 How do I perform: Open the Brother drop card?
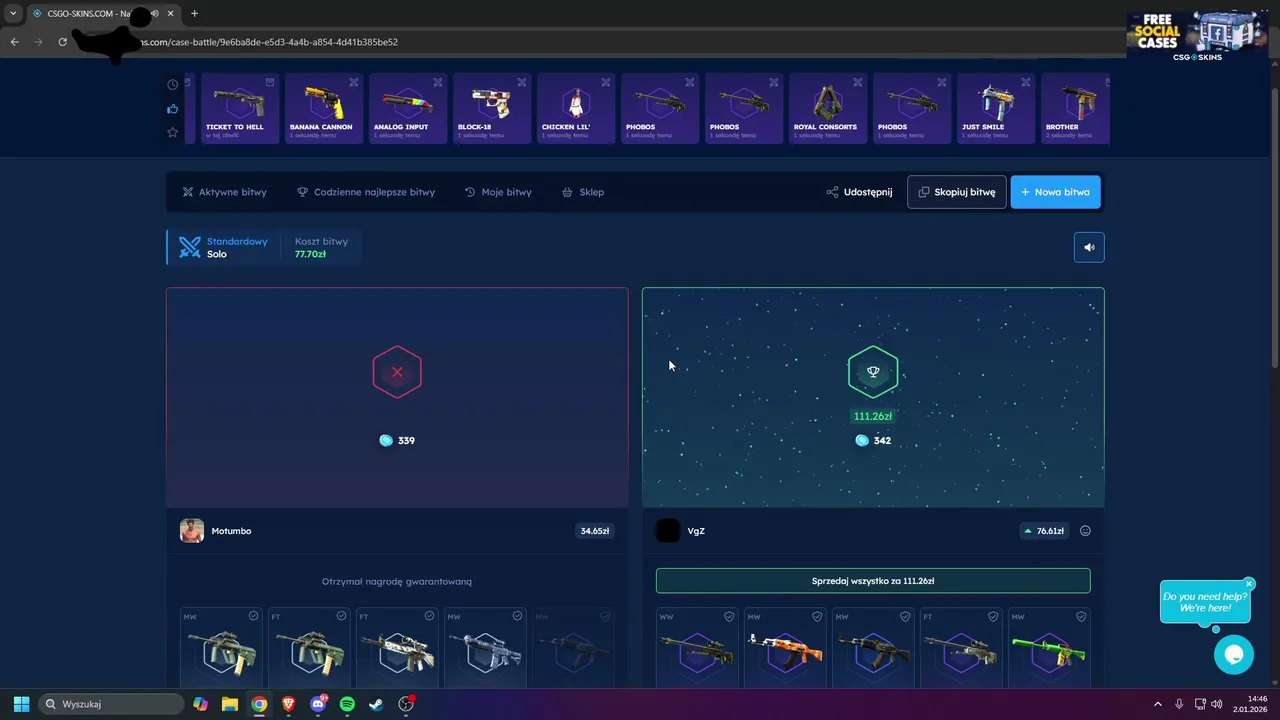[x=1075, y=108]
